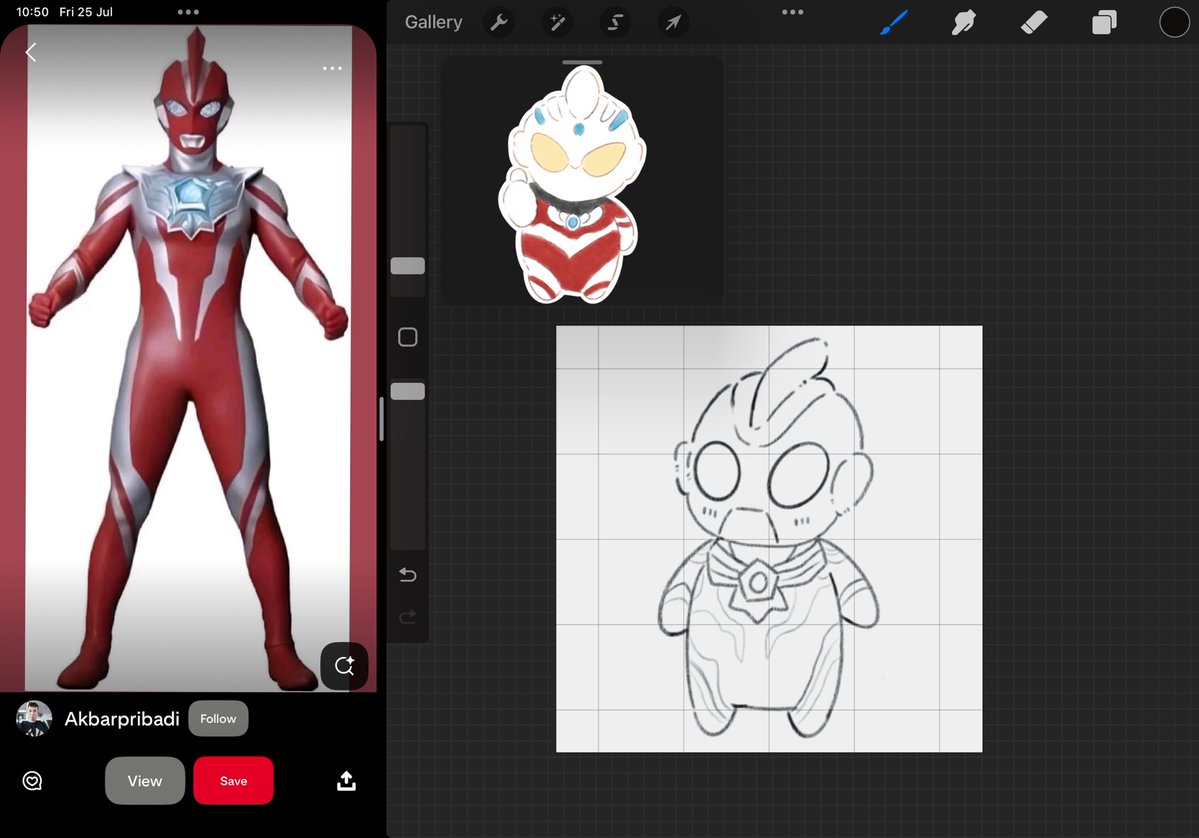The height and width of the screenshot is (838, 1199).
Task: Tap the chibi Ultraman reference image
Action: (573, 184)
